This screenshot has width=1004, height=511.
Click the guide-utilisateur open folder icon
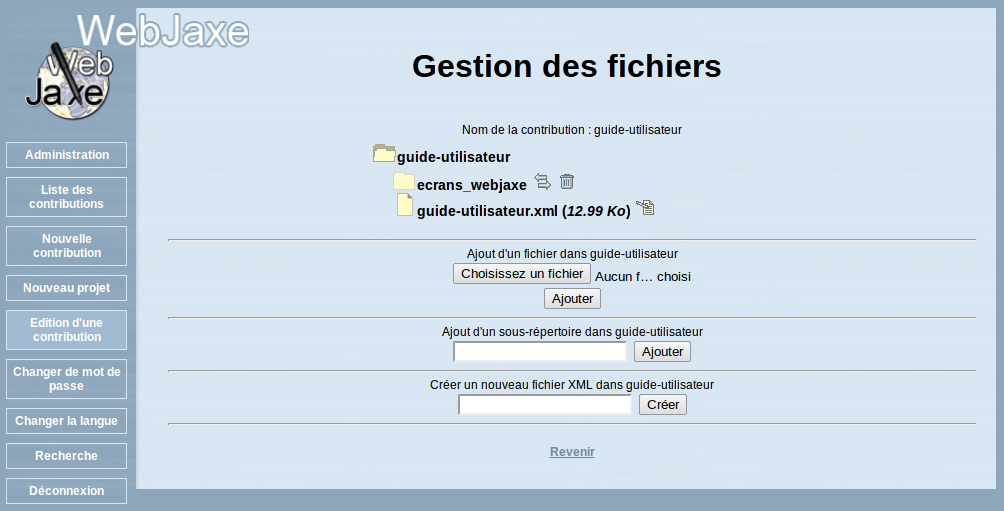point(384,153)
